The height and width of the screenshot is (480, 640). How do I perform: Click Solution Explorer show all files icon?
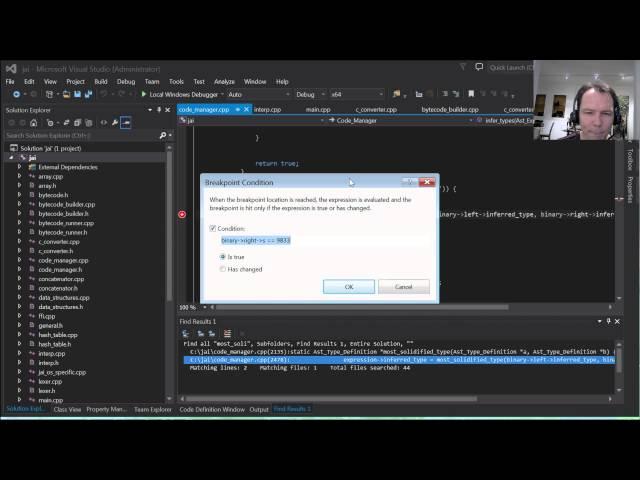(89, 122)
